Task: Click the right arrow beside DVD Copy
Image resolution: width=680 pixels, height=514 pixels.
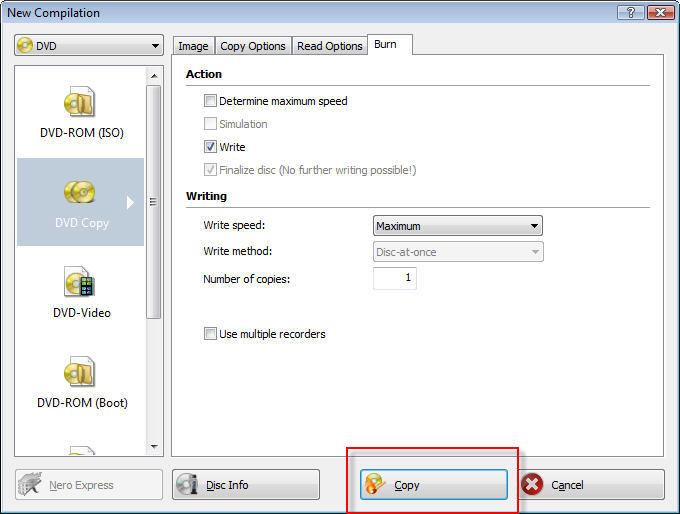Action: [x=130, y=202]
